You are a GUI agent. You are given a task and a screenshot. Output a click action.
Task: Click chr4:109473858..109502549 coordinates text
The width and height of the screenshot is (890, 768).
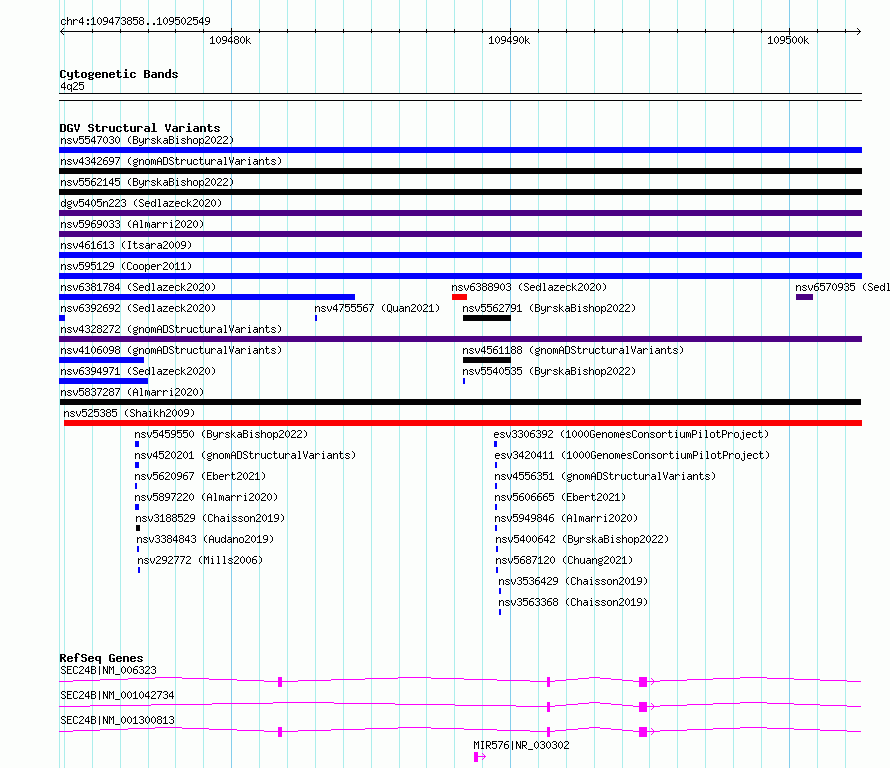click(x=135, y=21)
